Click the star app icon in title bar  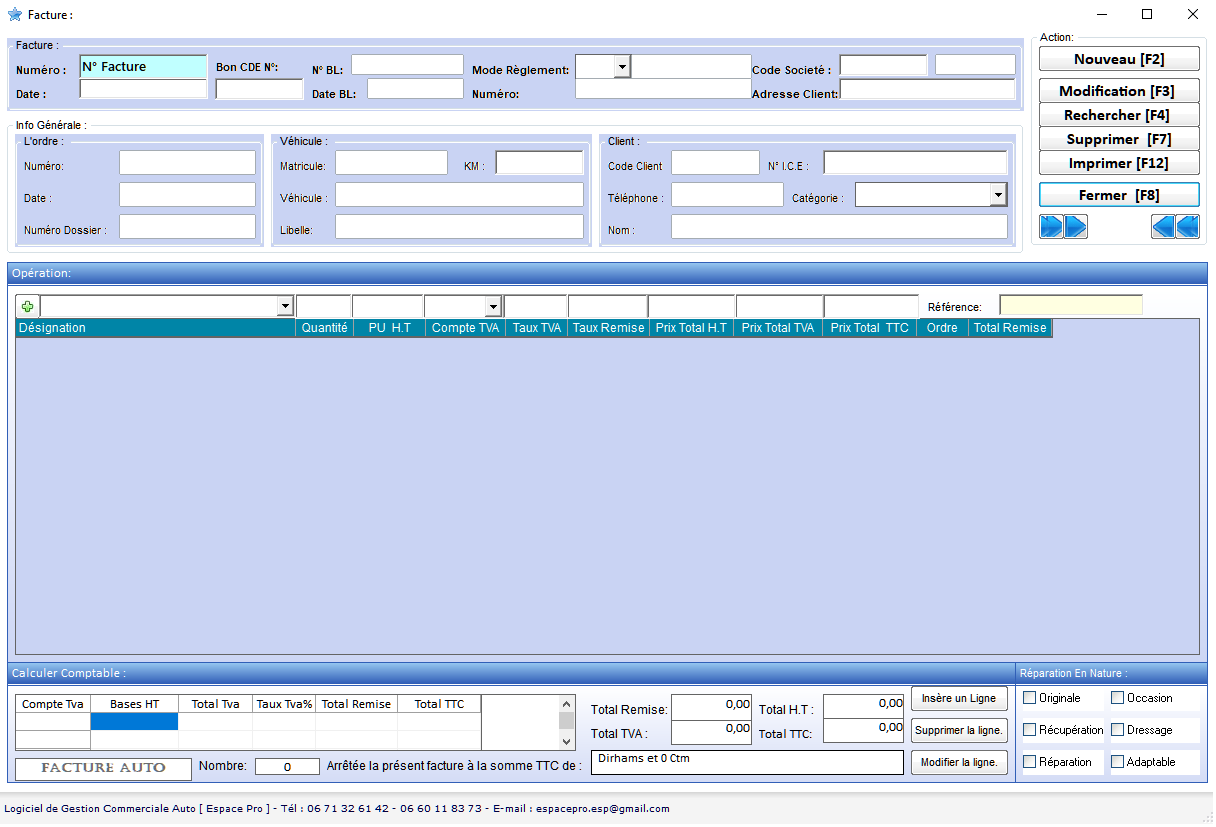click(15, 15)
